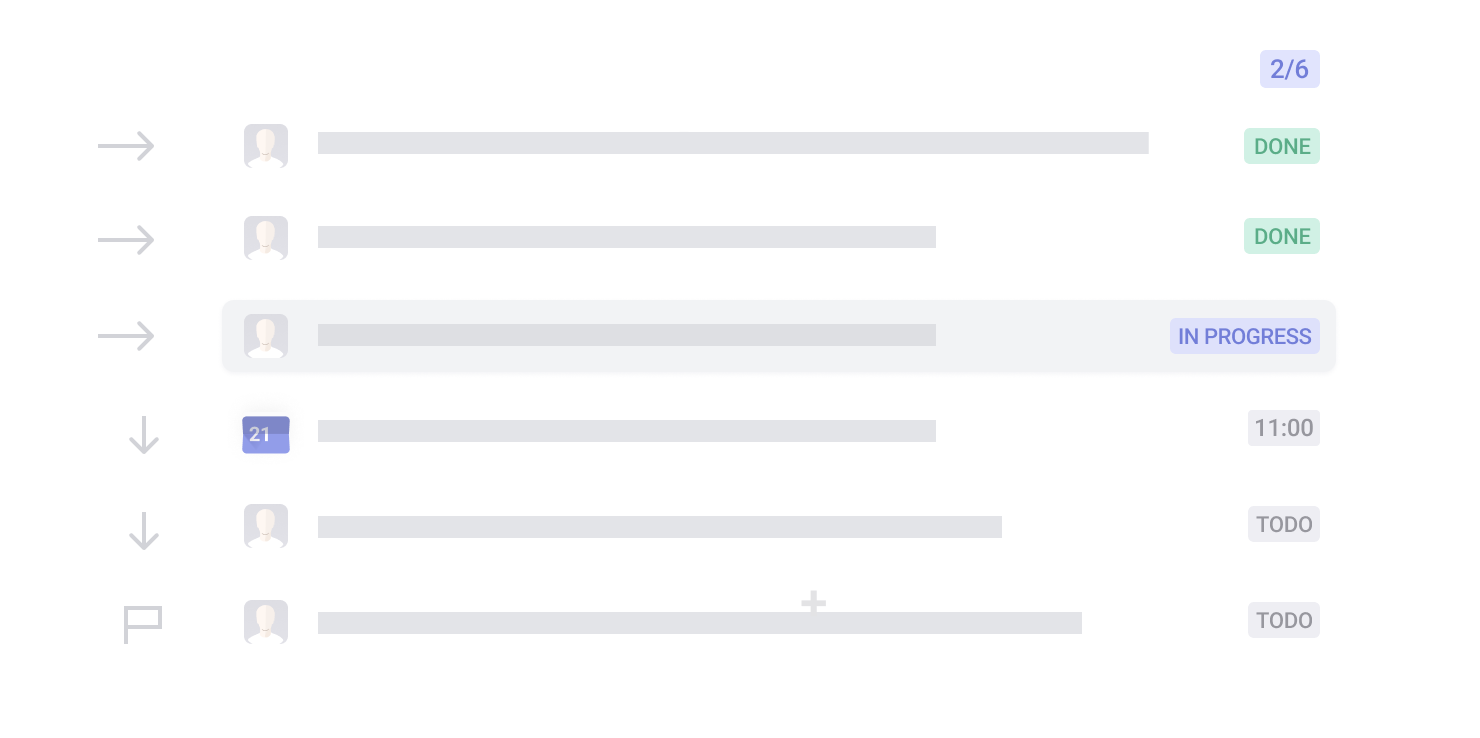Click the 11:00 time badge
The image size is (1480, 738).
[1284, 428]
